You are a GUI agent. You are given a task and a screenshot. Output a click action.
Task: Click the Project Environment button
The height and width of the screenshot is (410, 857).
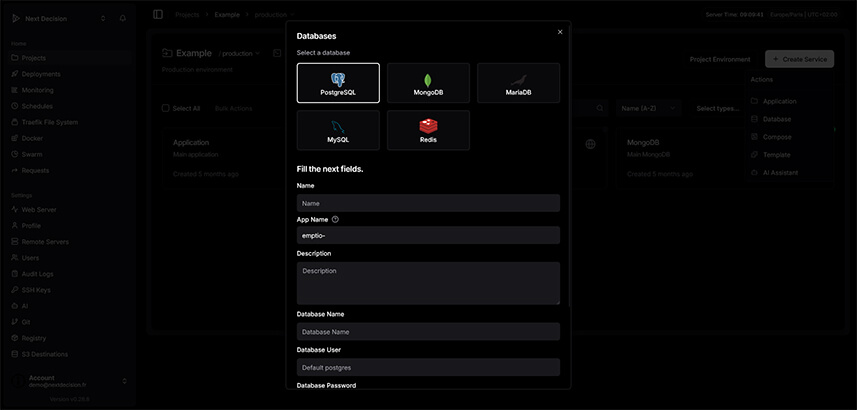point(720,59)
